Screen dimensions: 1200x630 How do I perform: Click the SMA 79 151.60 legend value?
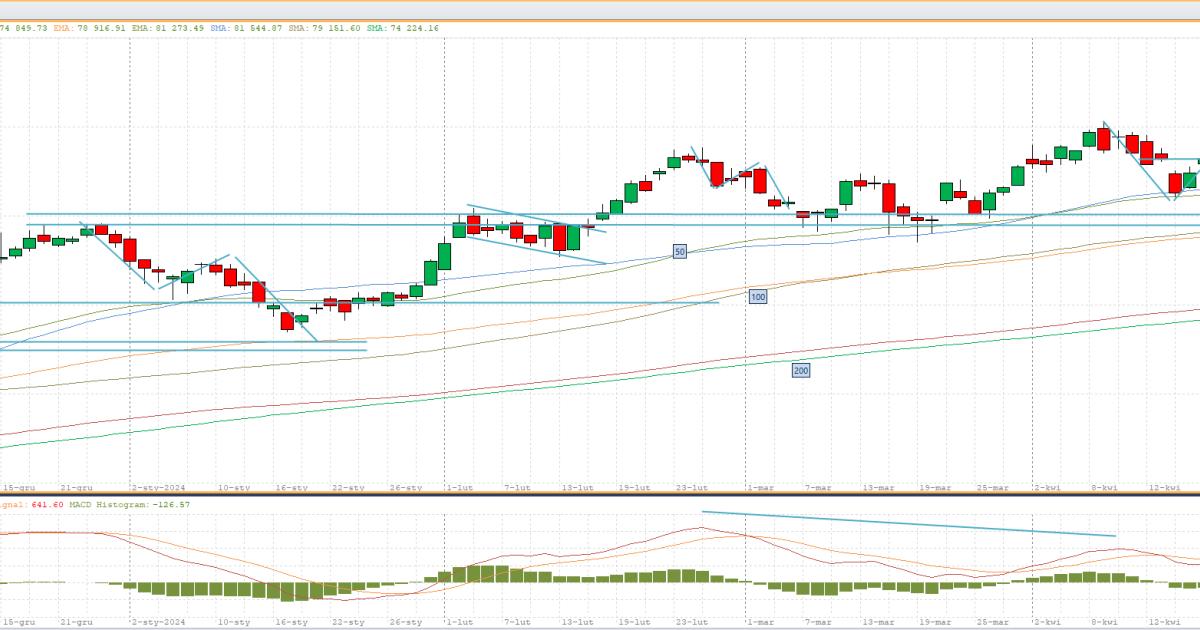[x=325, y=28]
